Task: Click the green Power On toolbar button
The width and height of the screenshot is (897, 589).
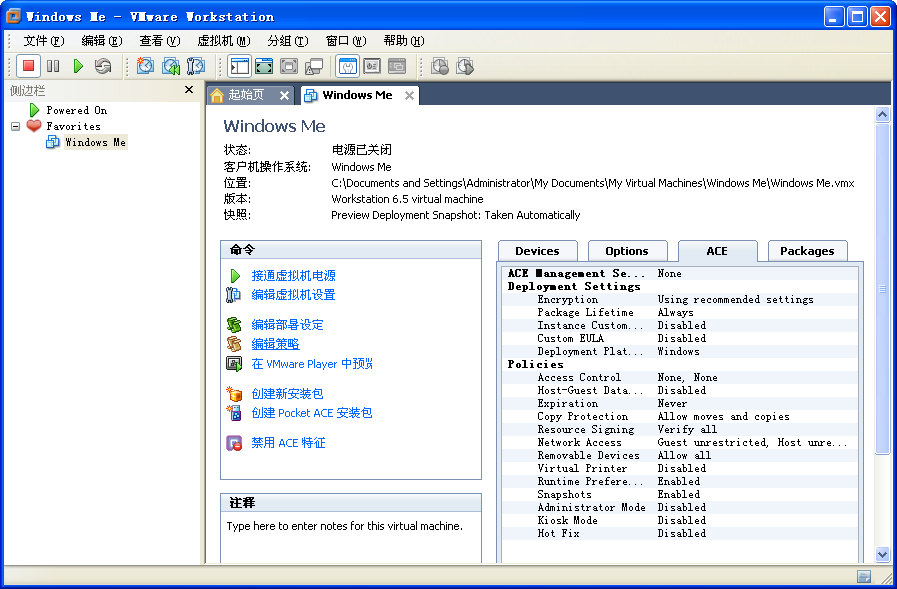Action: (x=78, y=66)
